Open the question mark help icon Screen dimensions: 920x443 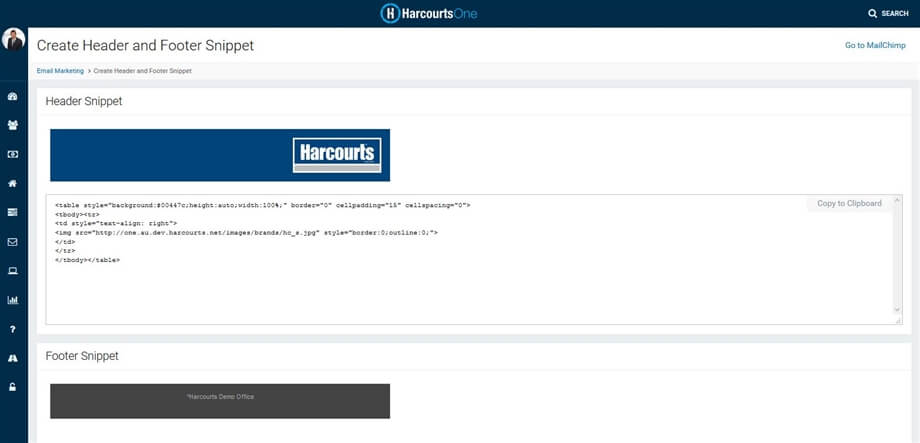click(12, 329)
